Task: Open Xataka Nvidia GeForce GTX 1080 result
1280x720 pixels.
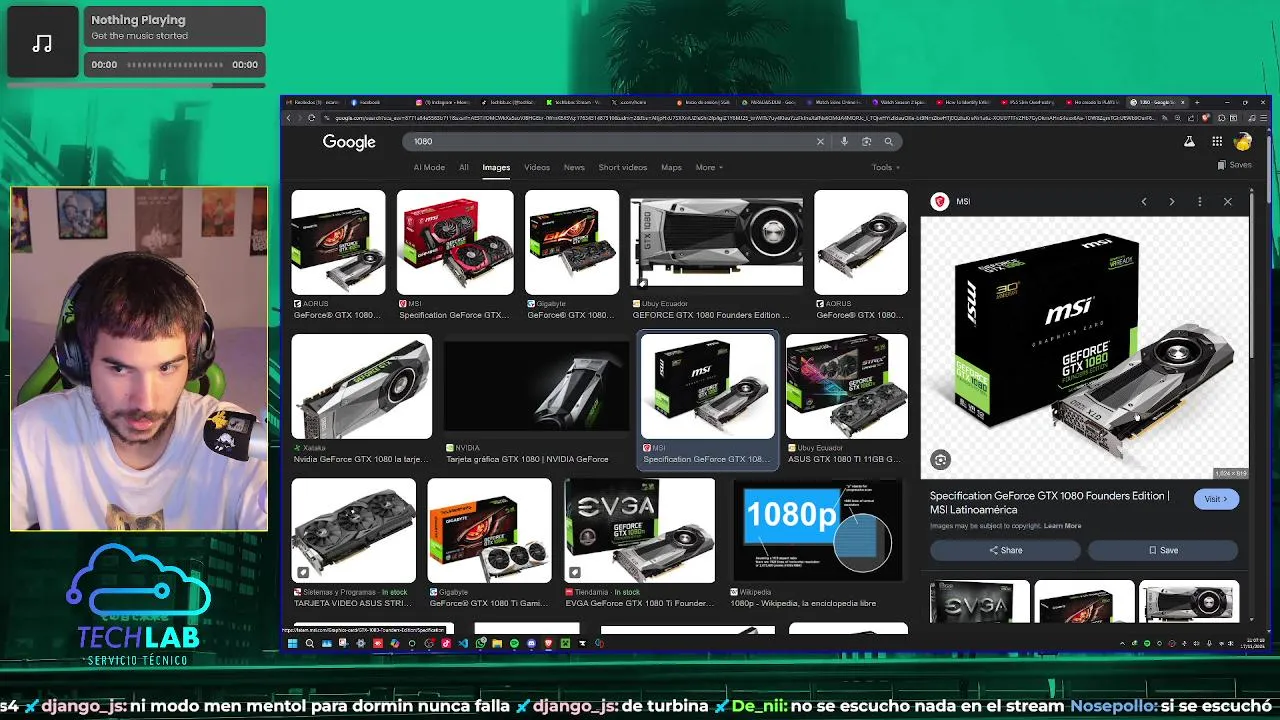Action: coord(361,385)
